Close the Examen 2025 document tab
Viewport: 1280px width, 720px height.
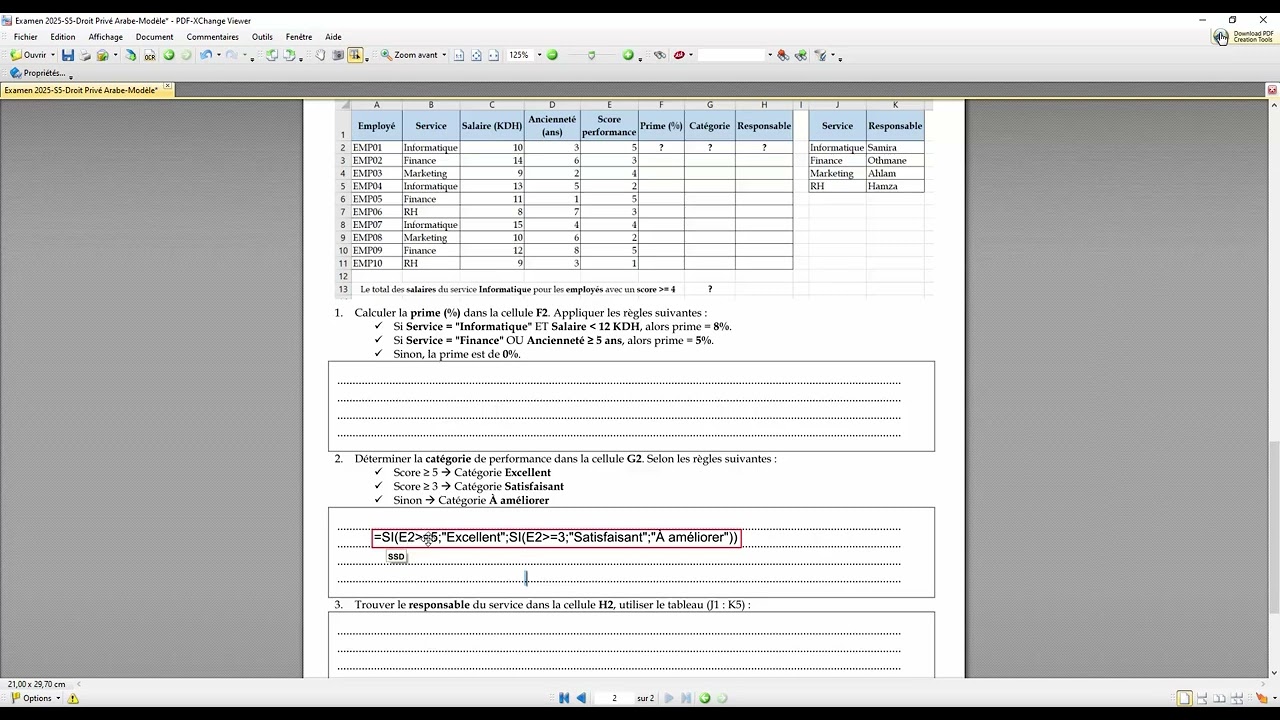coord(167,88)
